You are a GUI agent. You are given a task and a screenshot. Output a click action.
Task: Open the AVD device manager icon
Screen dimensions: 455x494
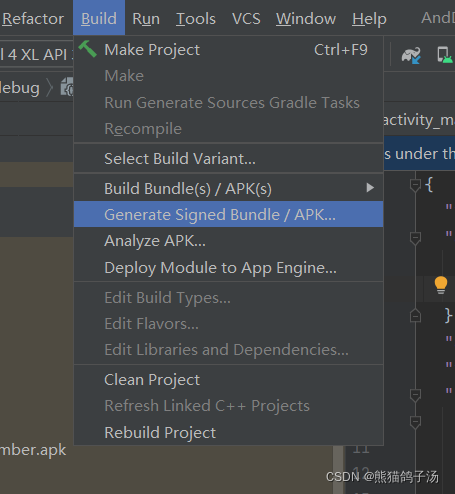445,55
